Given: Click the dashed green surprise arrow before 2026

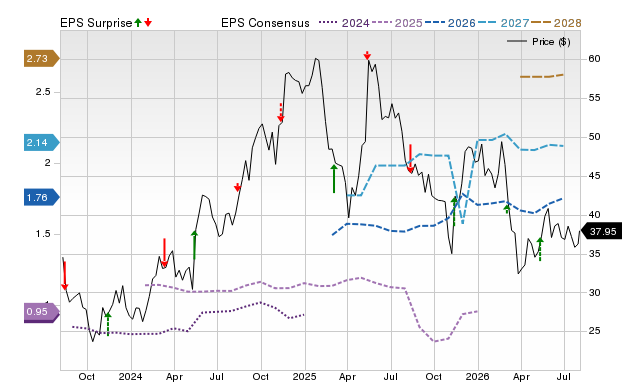Looking at the screenshot, I should pyautogui.click(x=454, y=211).
